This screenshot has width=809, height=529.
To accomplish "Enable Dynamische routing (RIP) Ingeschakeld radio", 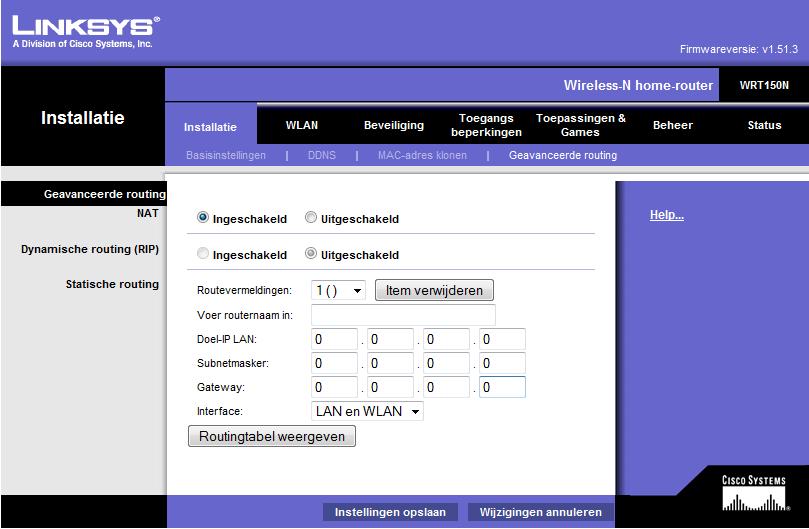I will click(x=203, y=253).
